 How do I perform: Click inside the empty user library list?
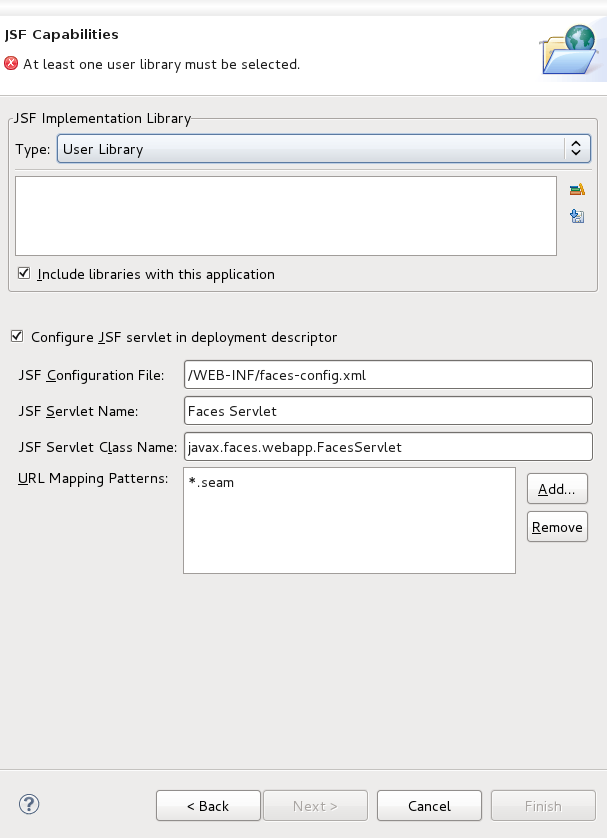point(285,216)
